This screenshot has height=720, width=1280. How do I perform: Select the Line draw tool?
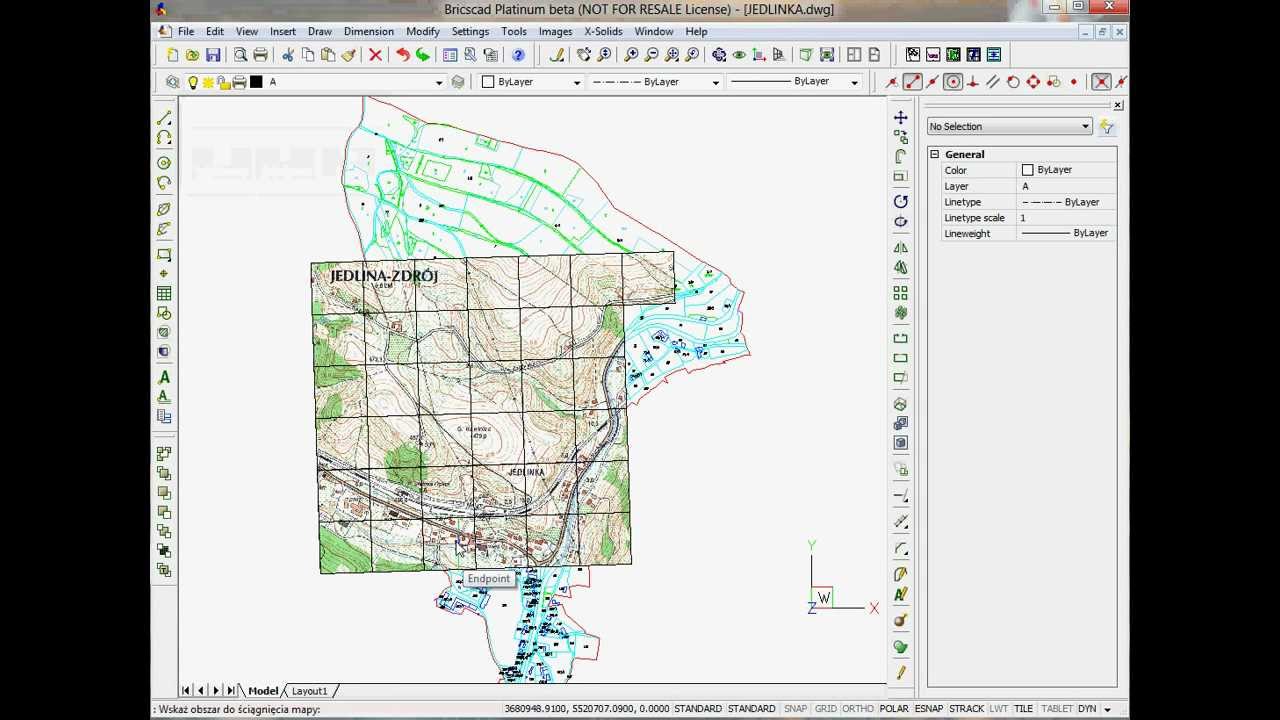tap(164, 118)
